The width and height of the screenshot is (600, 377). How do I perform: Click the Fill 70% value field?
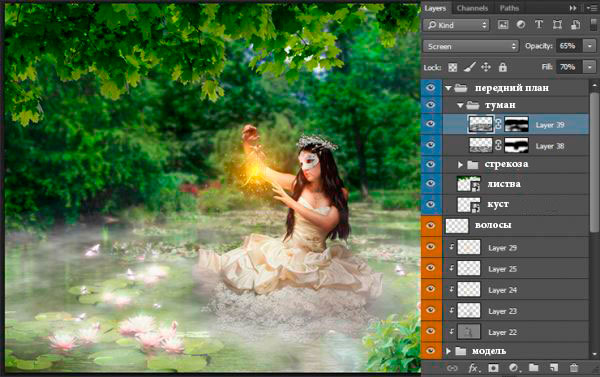568,67
